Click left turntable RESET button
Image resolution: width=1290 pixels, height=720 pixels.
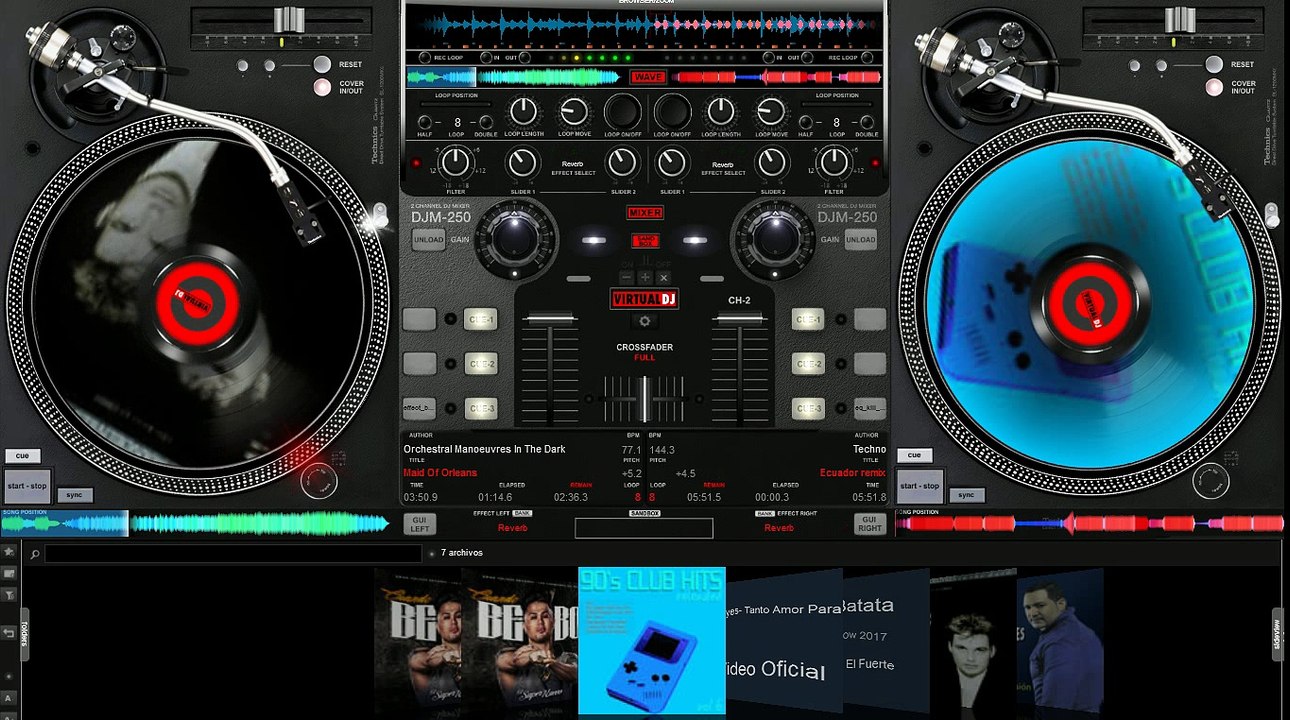(x=322, y=64)
